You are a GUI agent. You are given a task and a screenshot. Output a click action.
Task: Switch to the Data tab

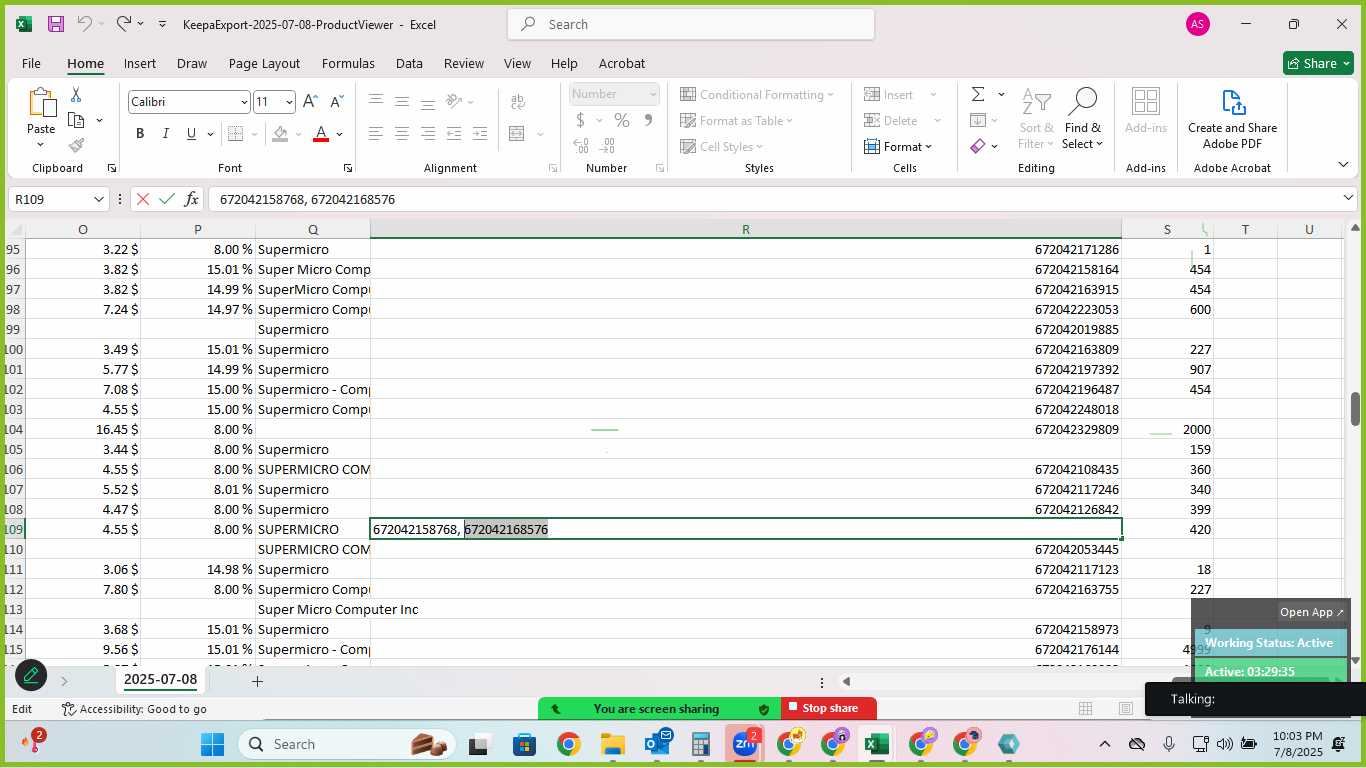click(x=409, y=63)
